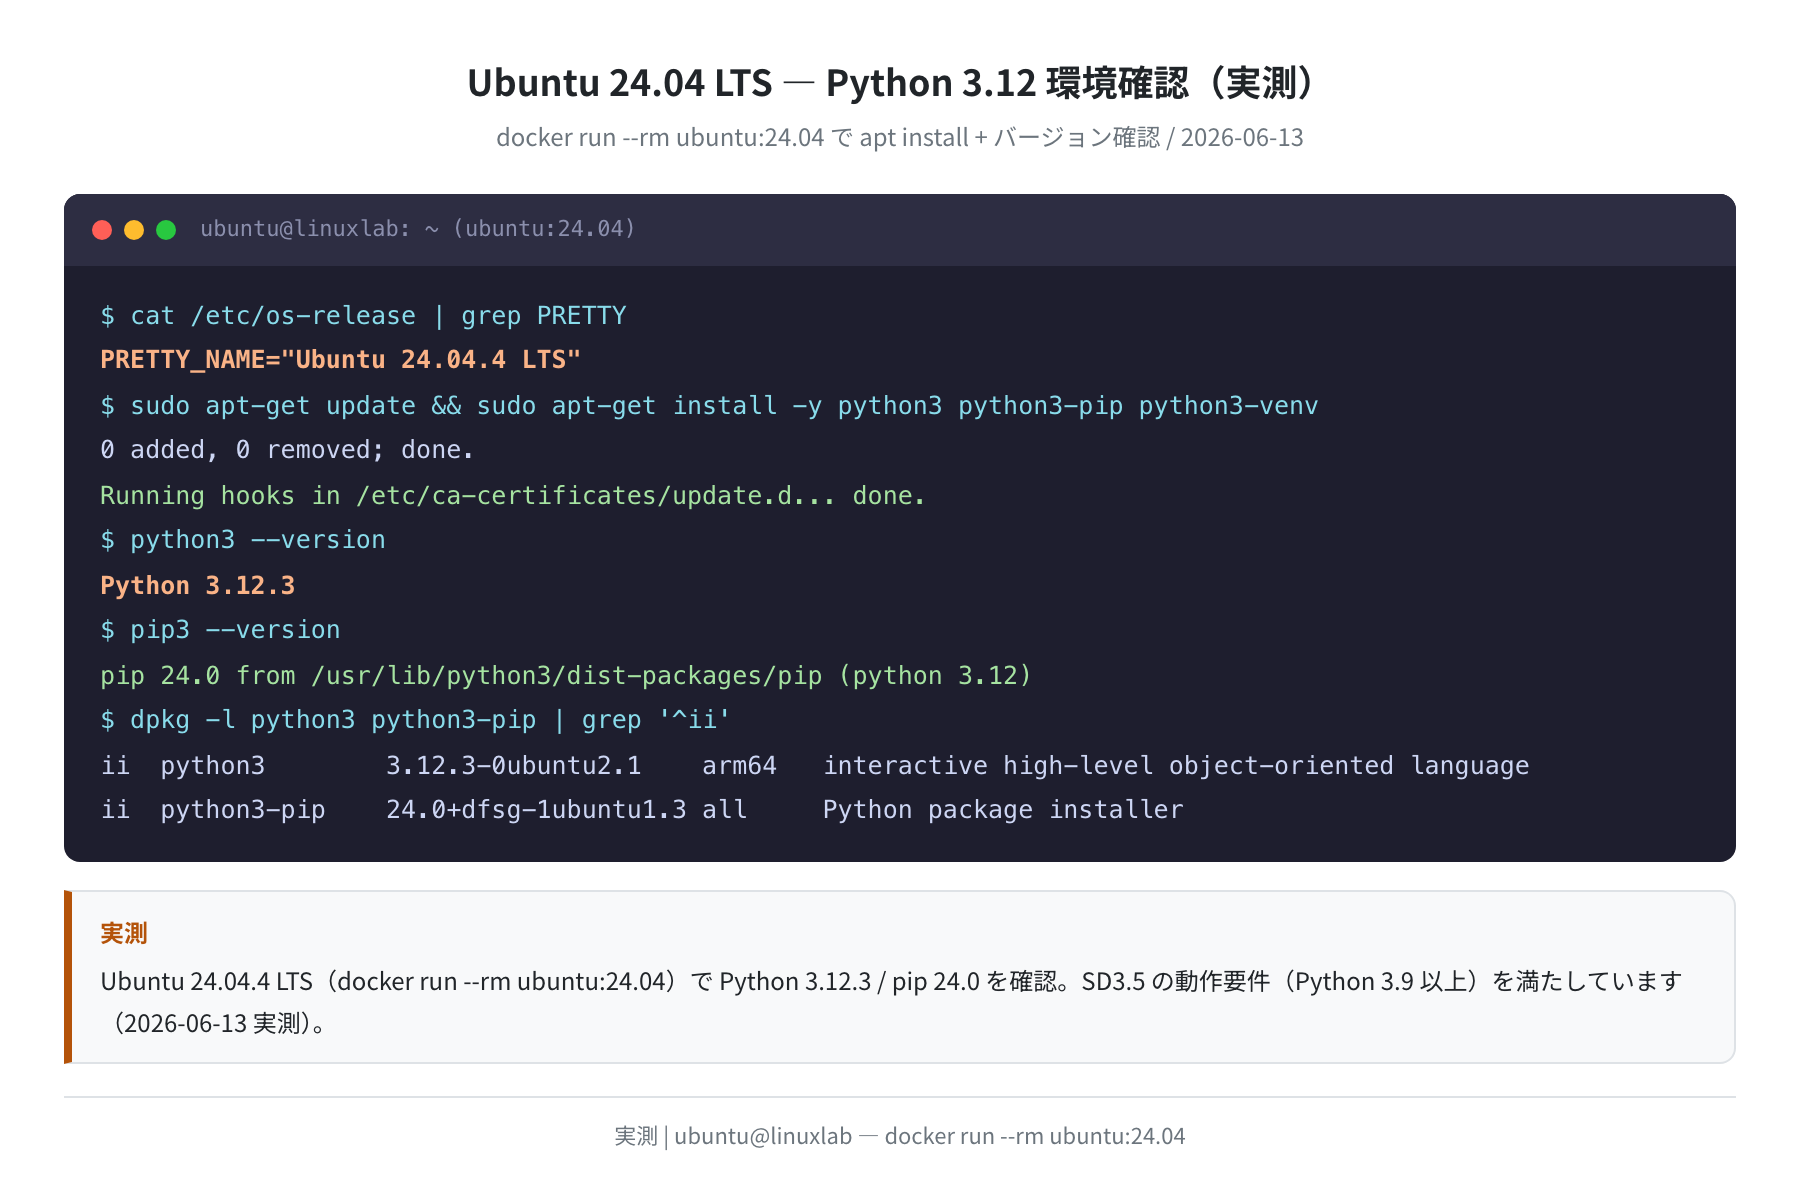Click the footer text 実測 | ubuntu@linuxlab
The image size is (1800, 1192).
click(900, 1136)
